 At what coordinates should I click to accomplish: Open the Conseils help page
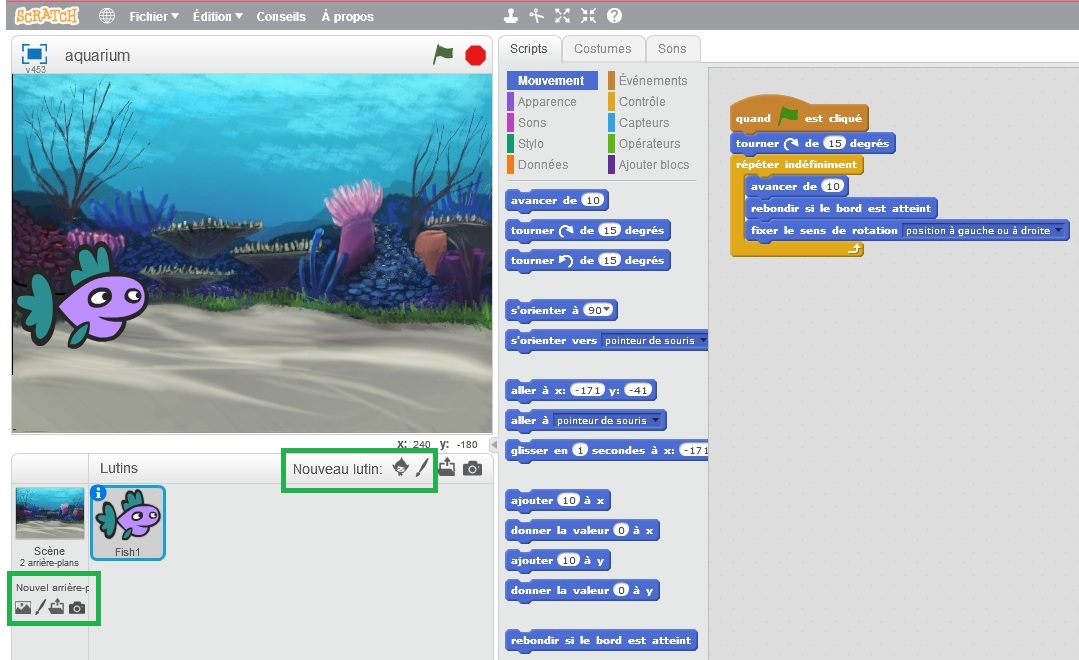click(x=281, y=16)
